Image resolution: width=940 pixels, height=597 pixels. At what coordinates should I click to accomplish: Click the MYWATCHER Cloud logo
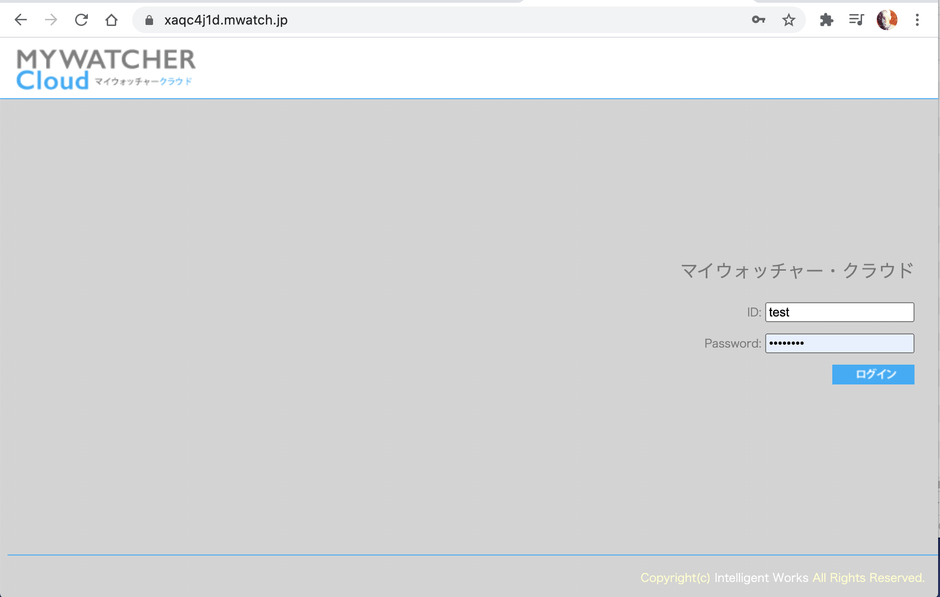point(105,69)
